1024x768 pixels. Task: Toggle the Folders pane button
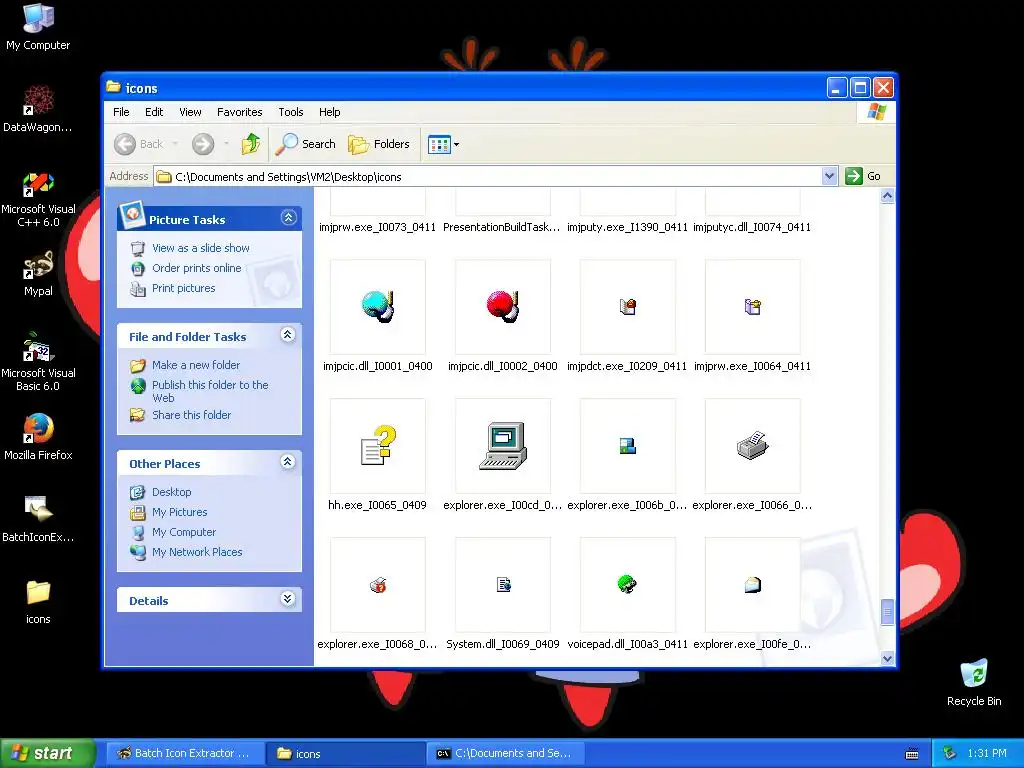coord(379,144)
